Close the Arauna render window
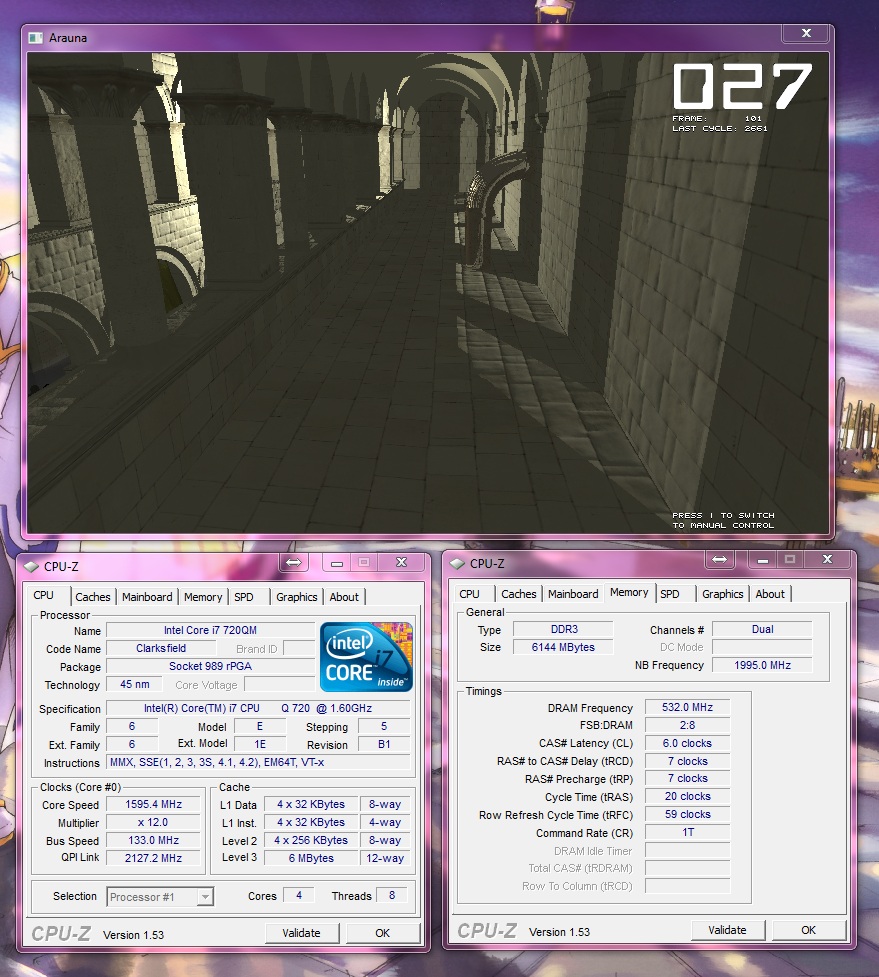 [804, 34]
